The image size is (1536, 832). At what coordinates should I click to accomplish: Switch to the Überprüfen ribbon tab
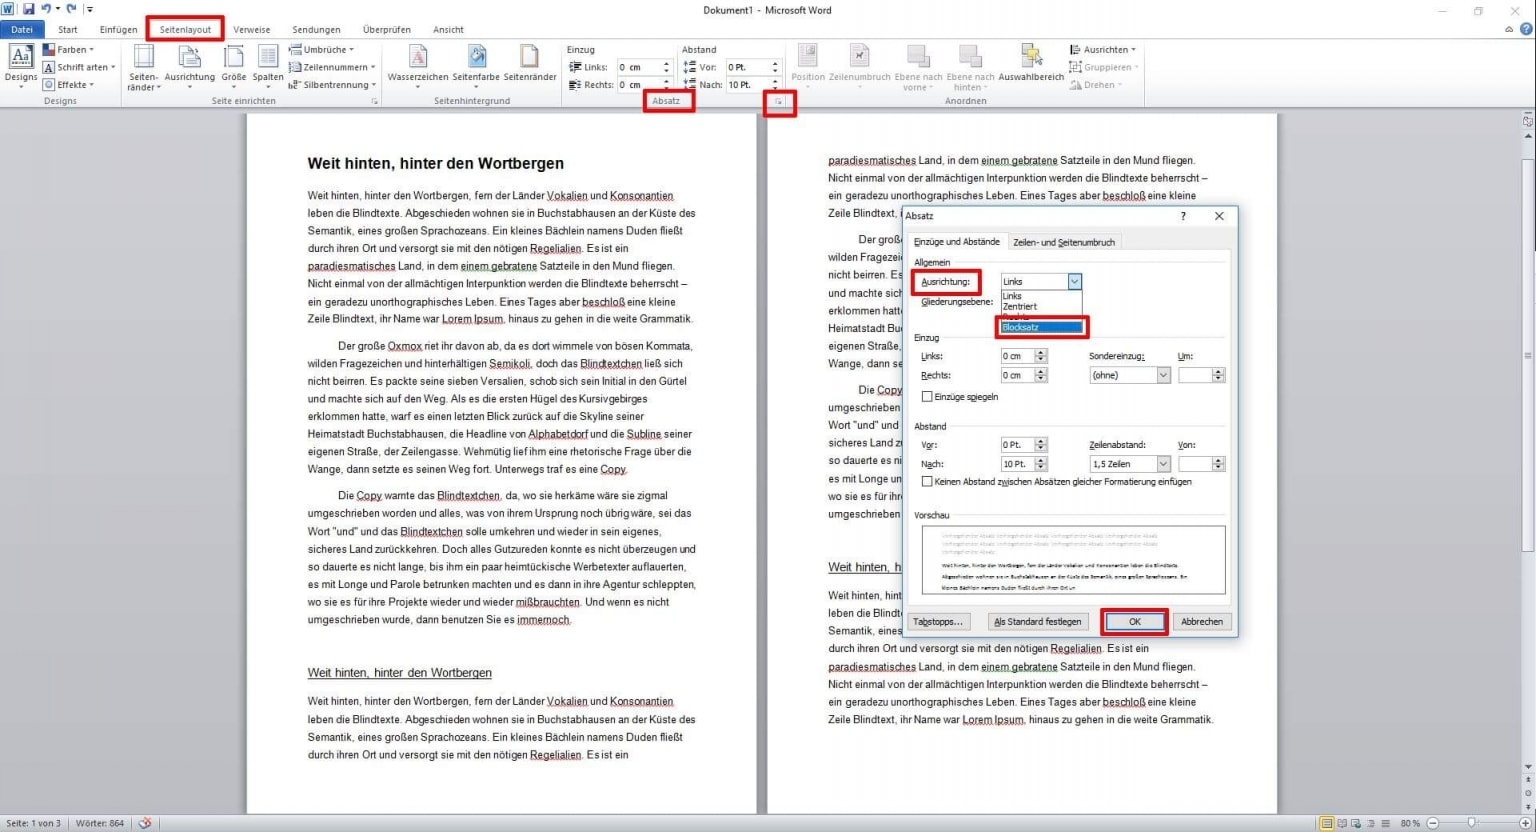386,30
